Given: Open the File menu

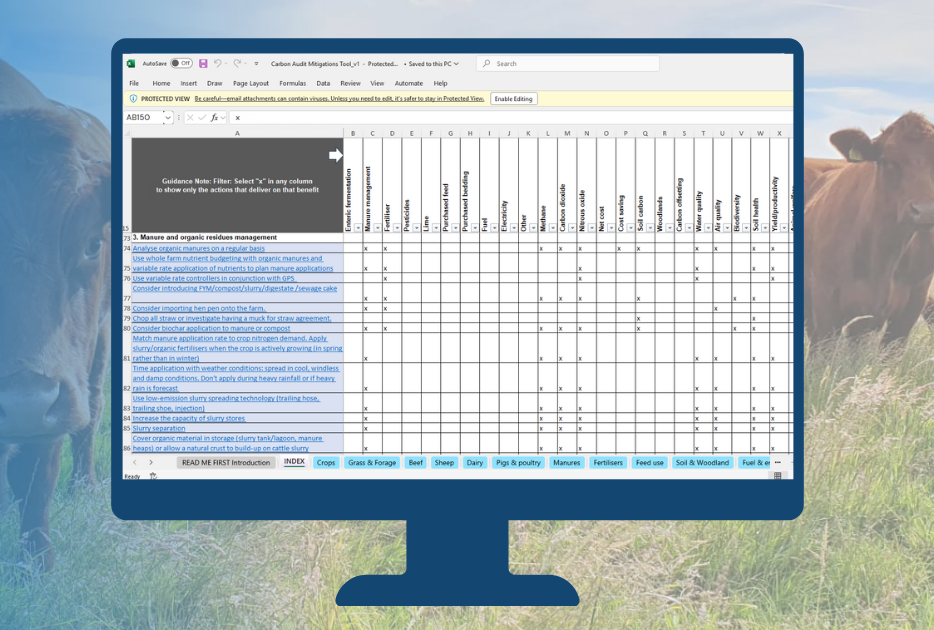Looking at the screenshot, I should point(134,83).
